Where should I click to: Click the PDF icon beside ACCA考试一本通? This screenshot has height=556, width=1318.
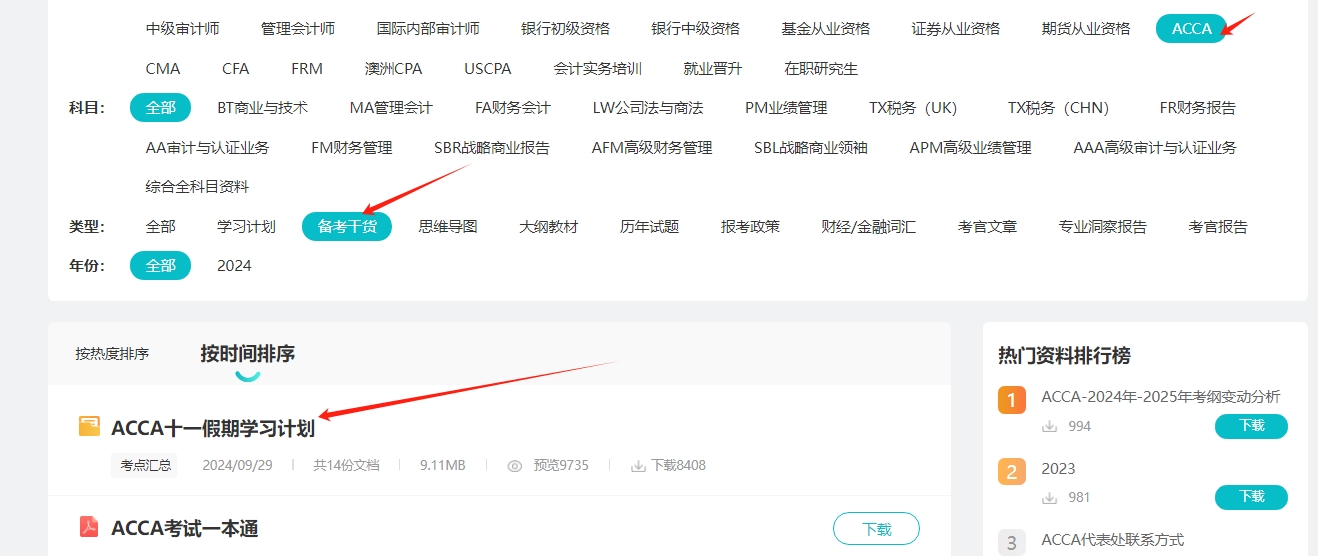pos(90,526)
